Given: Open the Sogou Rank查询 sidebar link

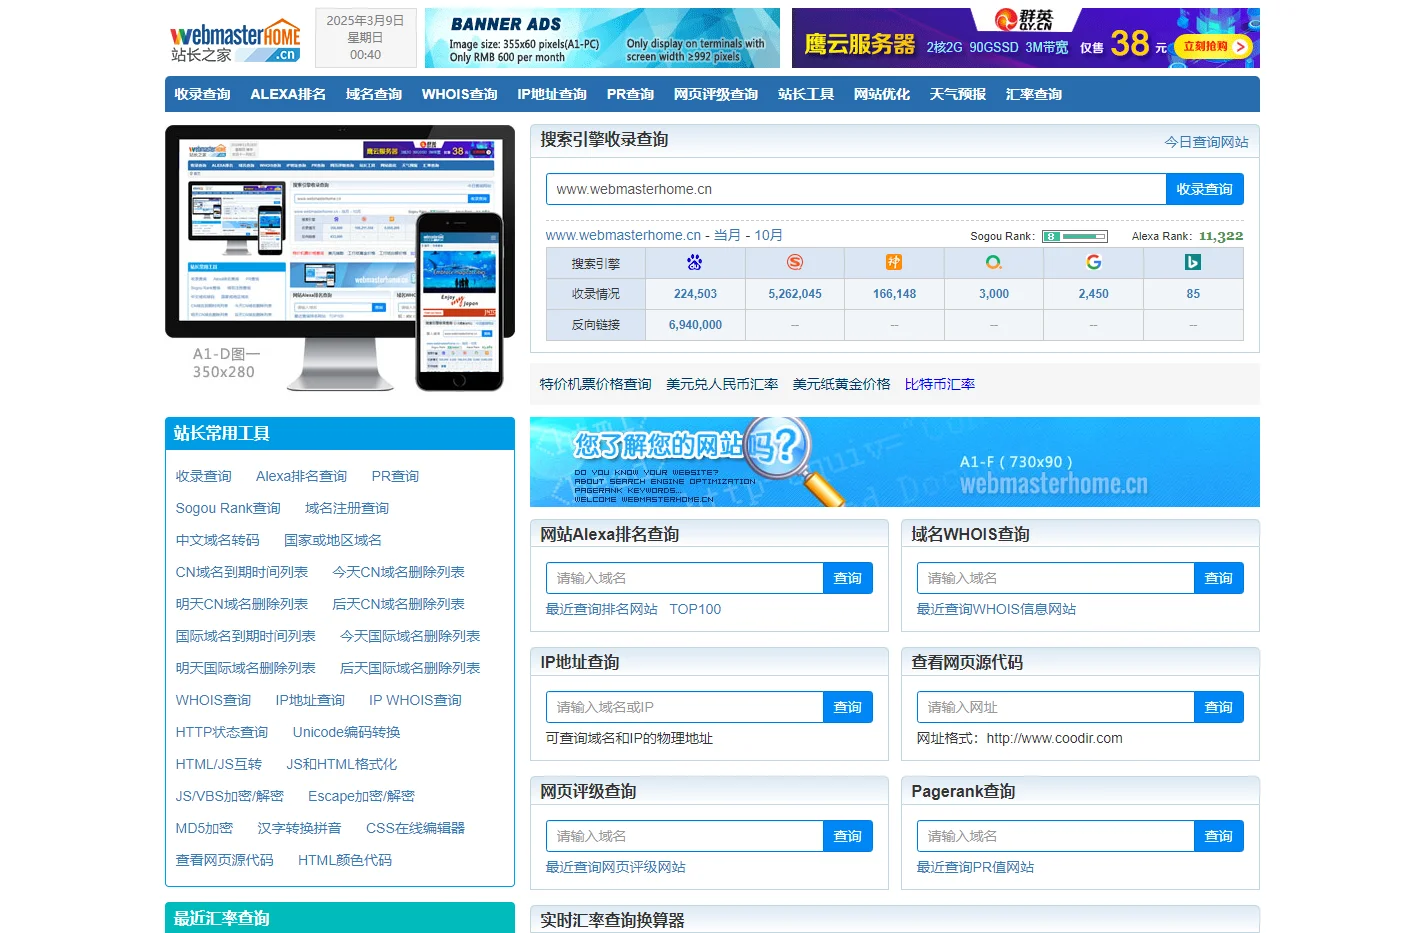Looking at the screenshot, I should [x=228, y=508].
